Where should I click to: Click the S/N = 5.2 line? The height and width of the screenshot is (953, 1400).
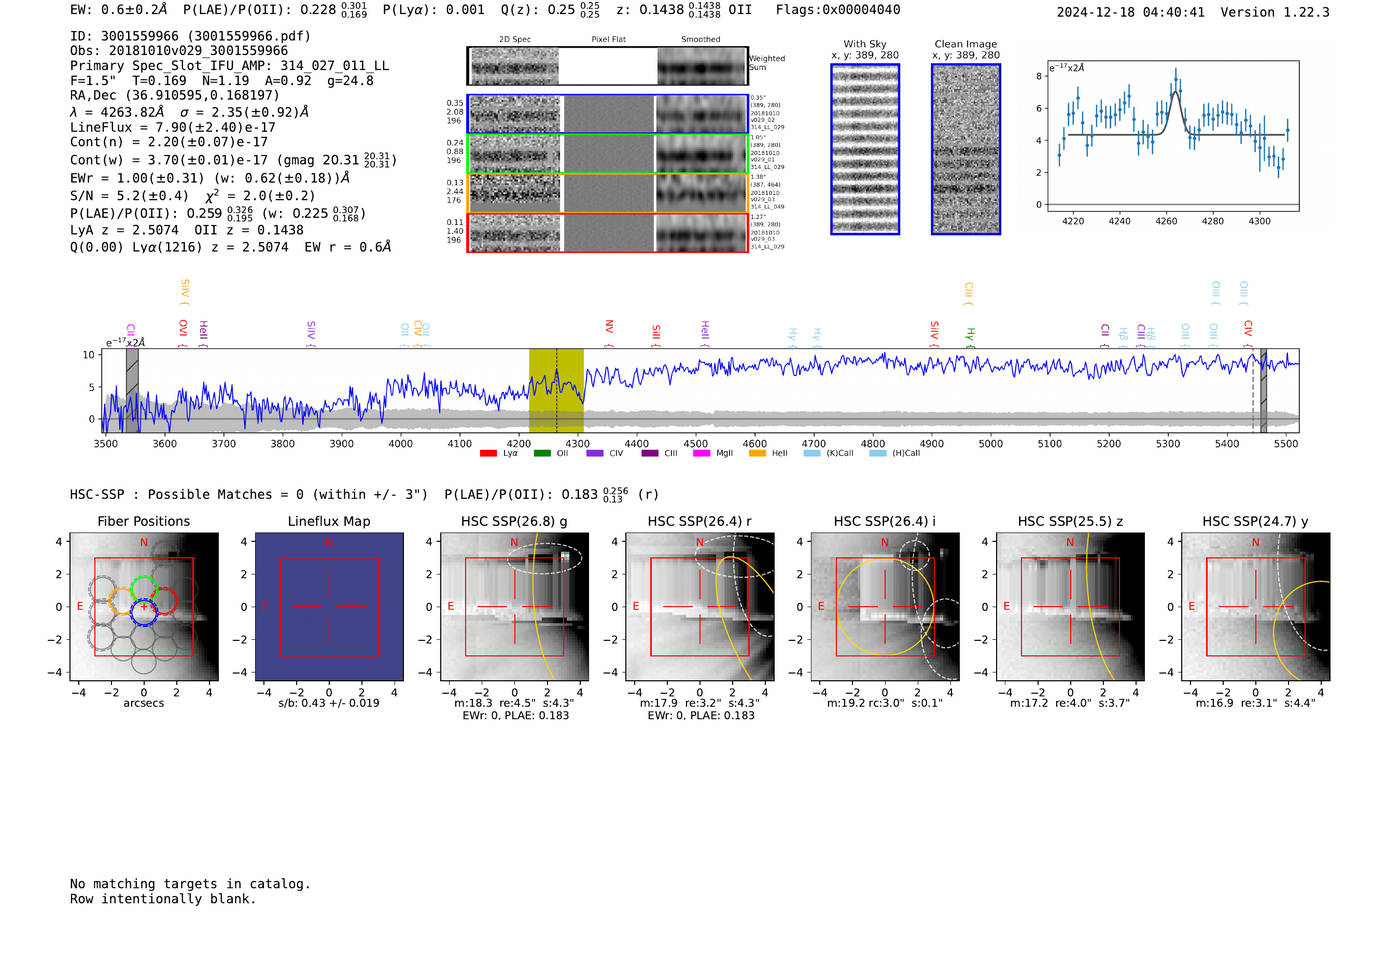coord(192,196)
